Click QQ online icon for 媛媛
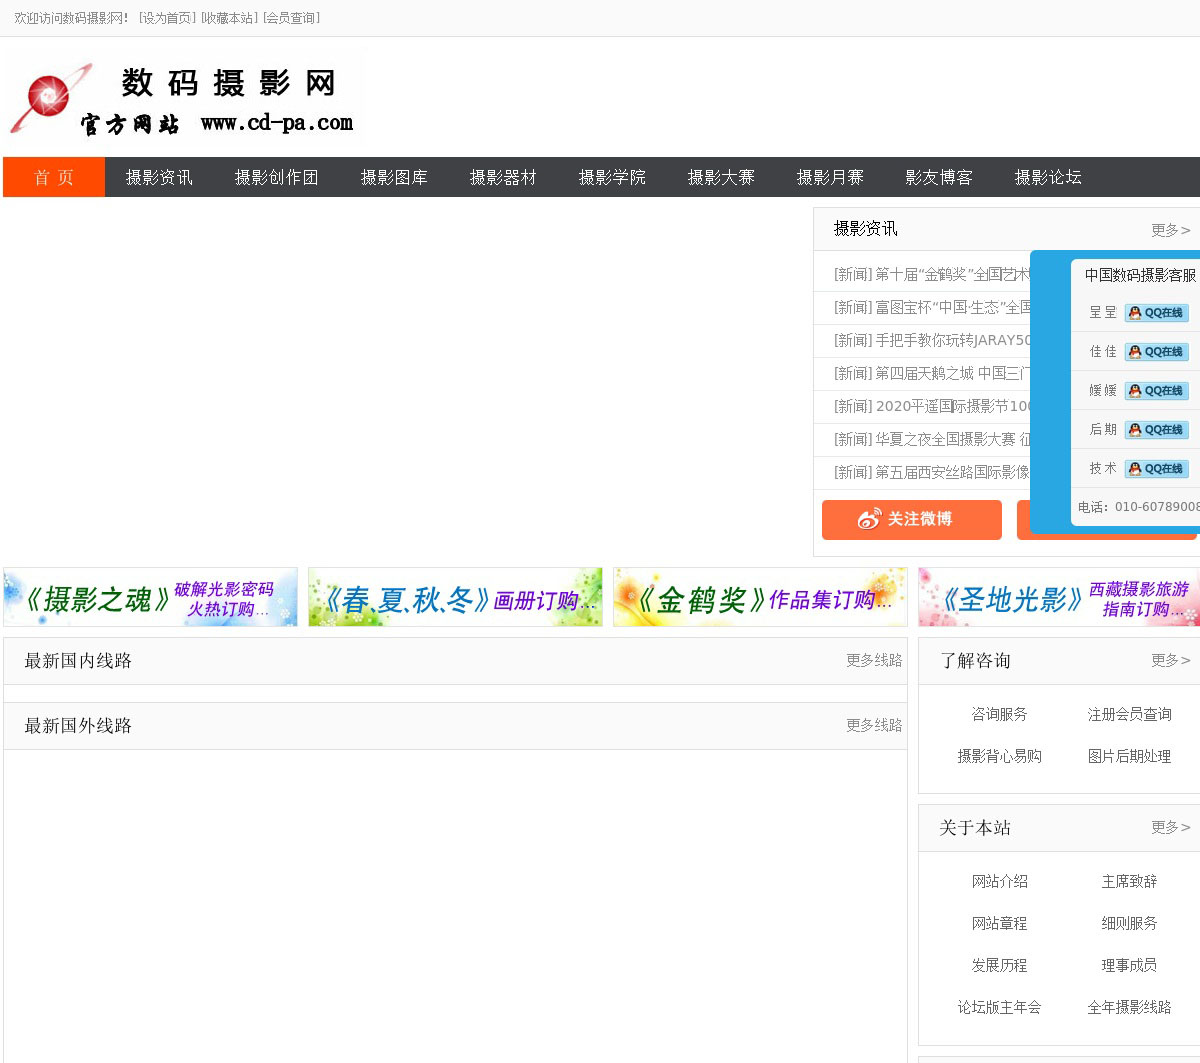This screenshot has width=1200, height=1063. click(1157, 391)
